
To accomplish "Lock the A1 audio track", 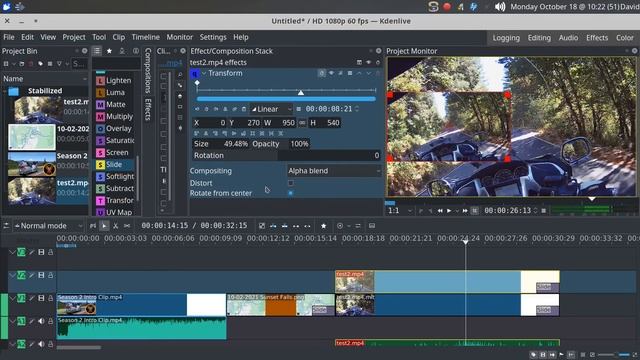I will pyautogui.click(x=51, y=321).
